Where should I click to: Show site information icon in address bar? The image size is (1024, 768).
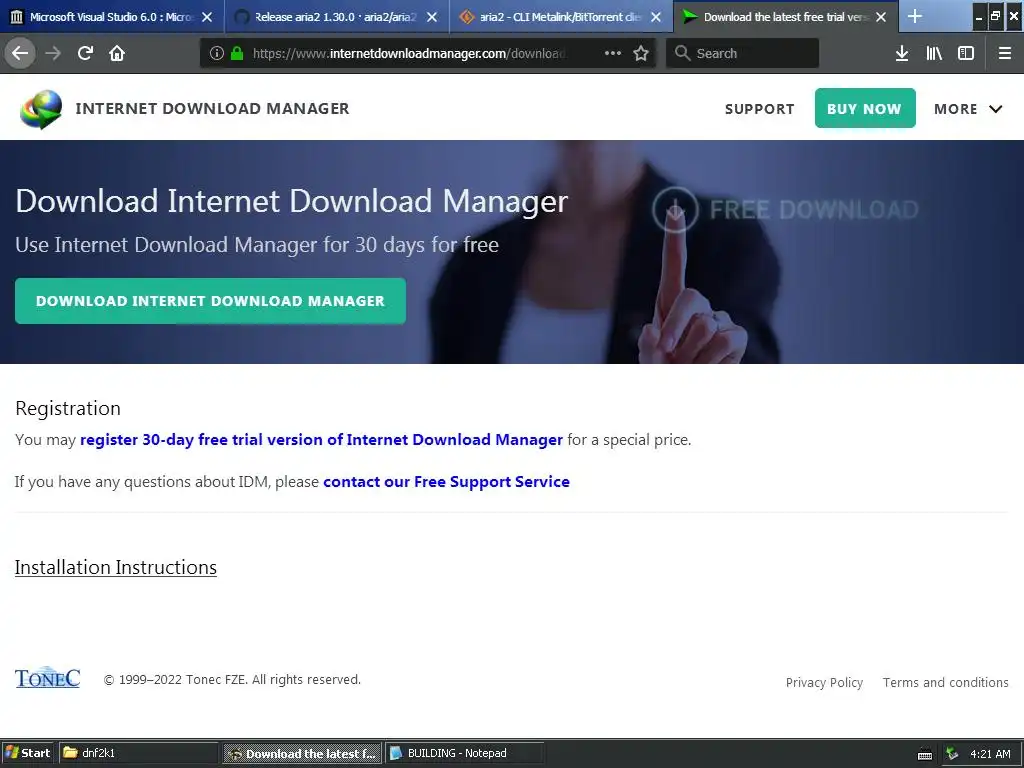pyautogui.click(x=217, y=54)
